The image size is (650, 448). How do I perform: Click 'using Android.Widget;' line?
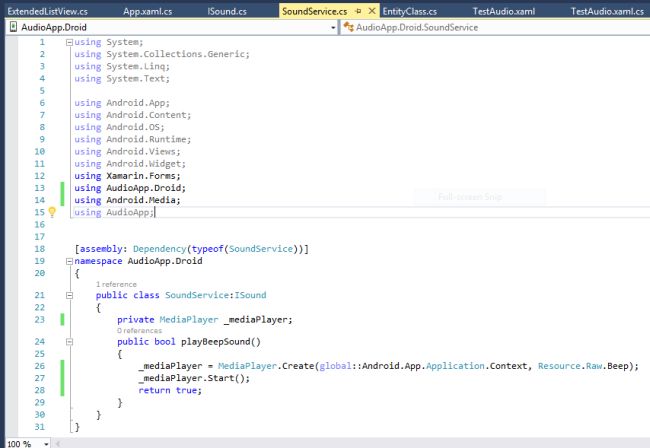click(x=130, y=164)
